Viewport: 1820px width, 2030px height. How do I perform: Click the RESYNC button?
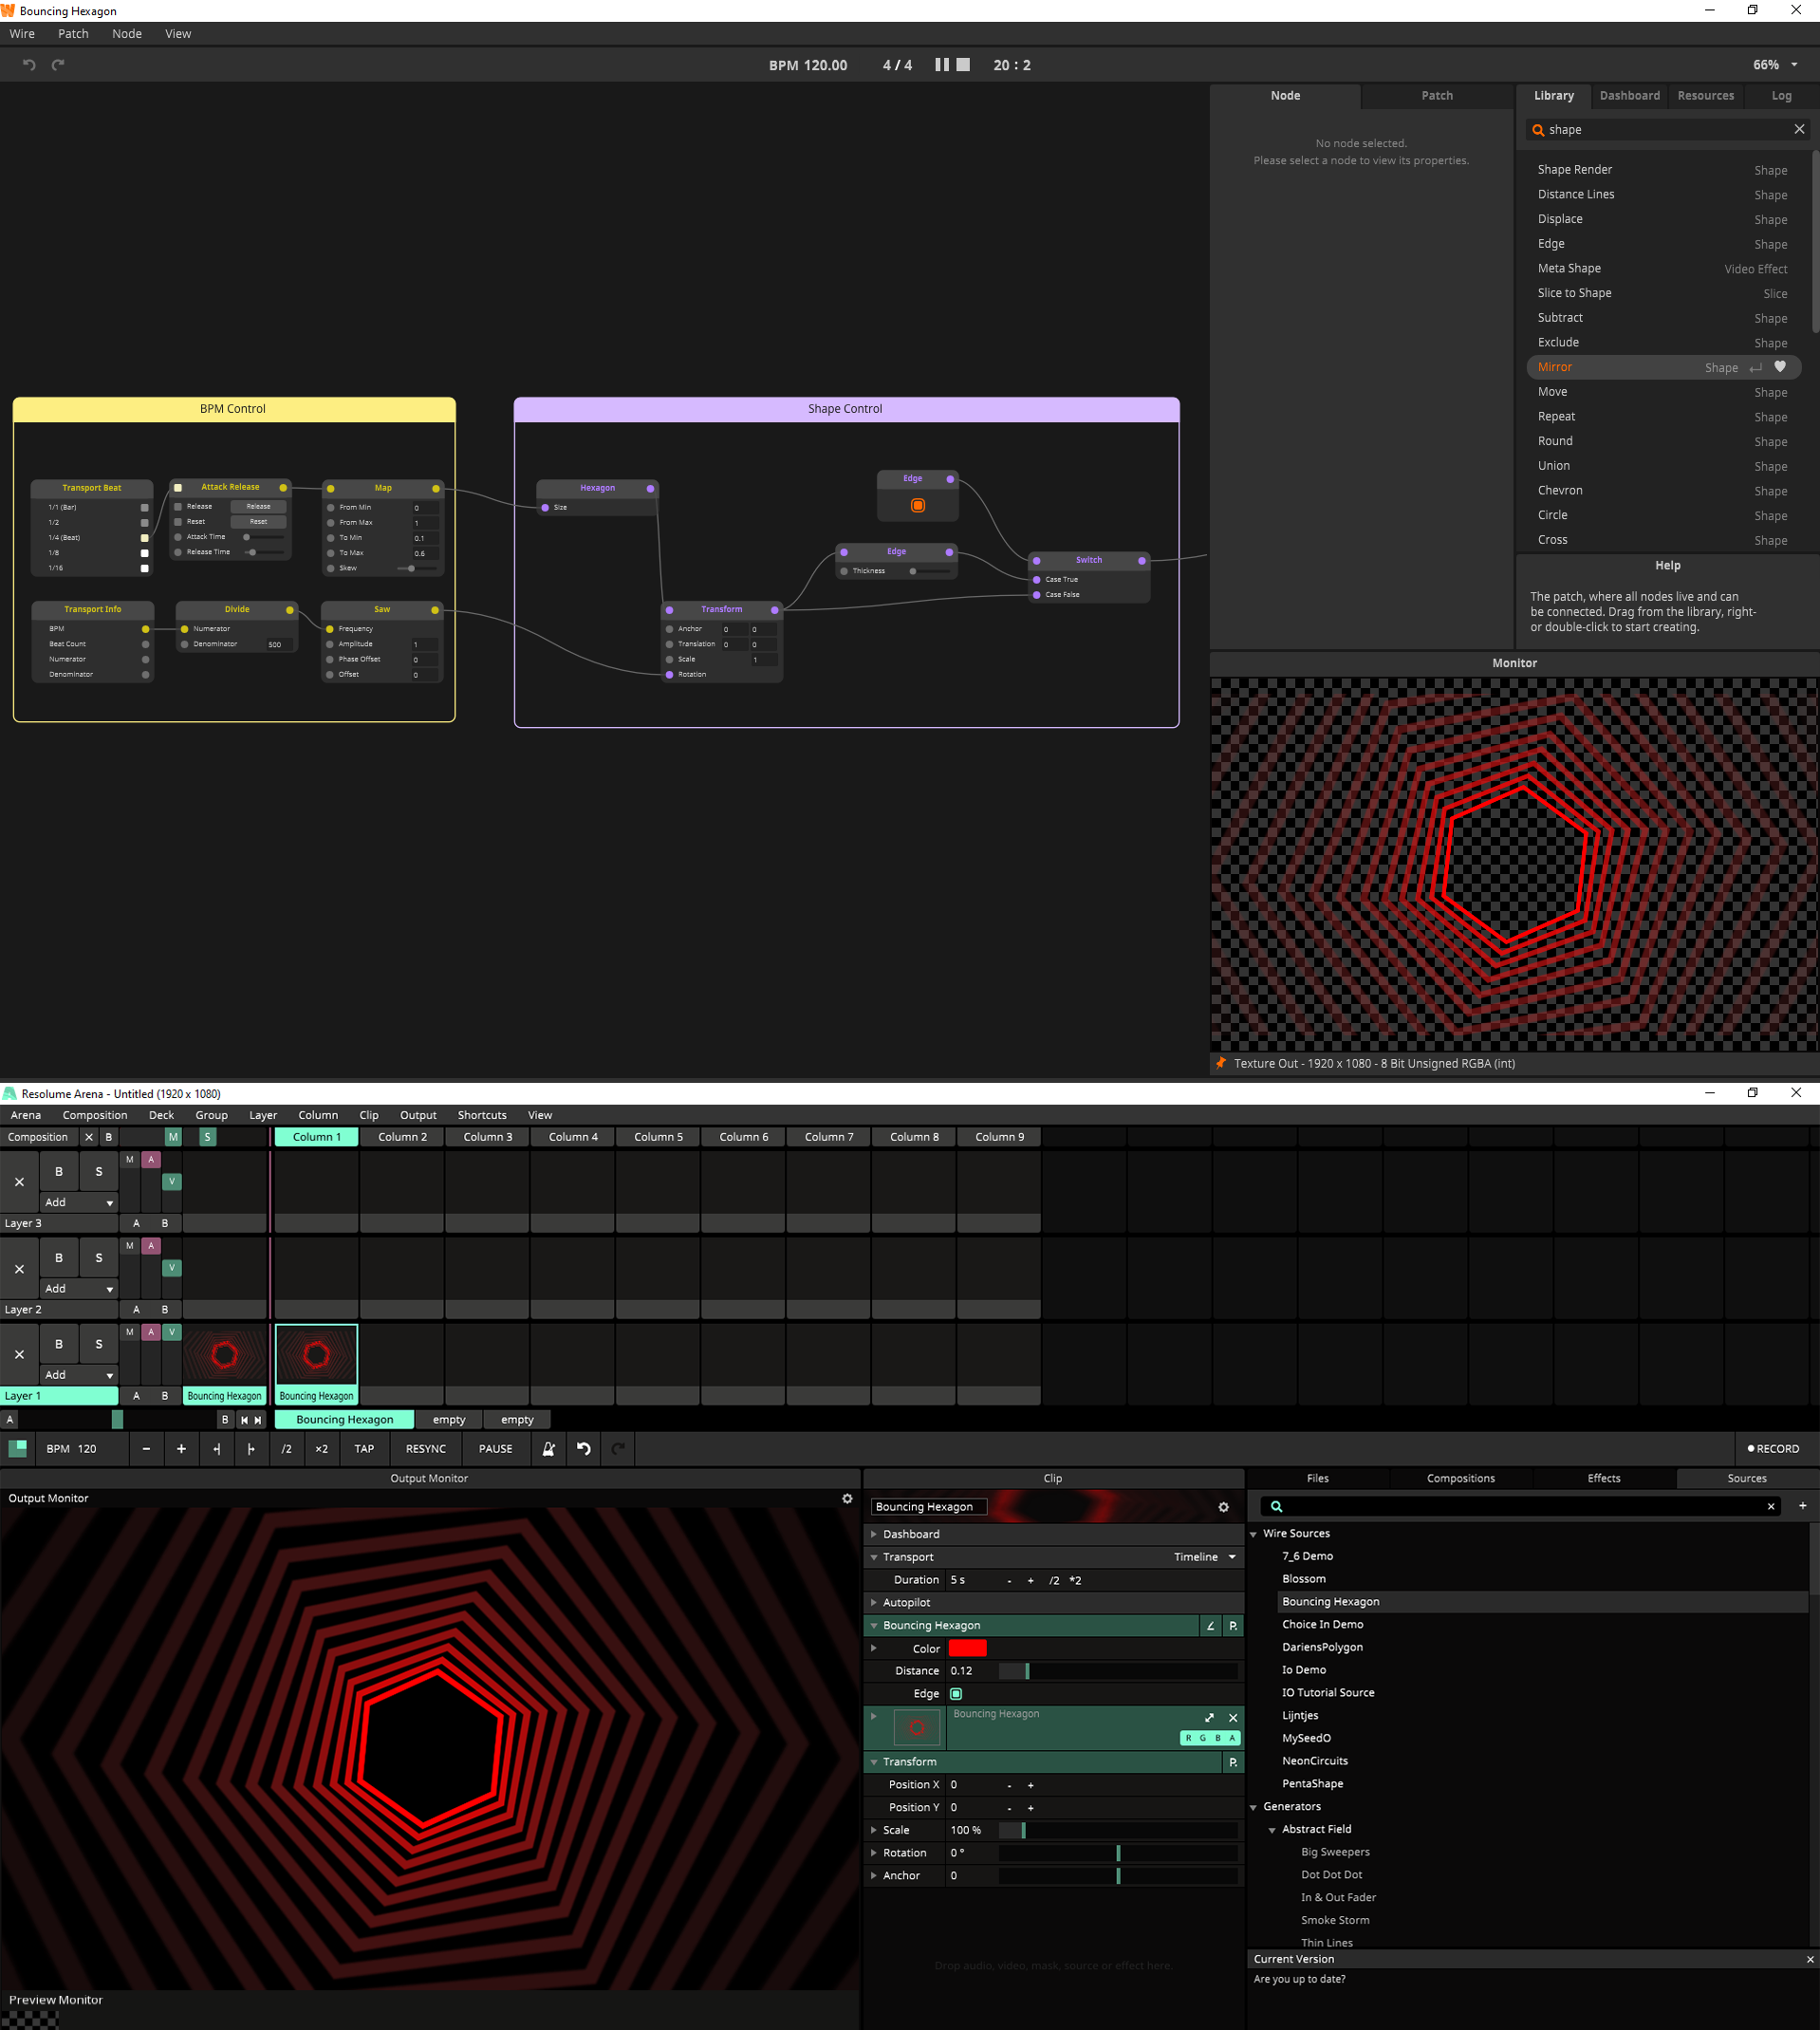[426, 1448]
